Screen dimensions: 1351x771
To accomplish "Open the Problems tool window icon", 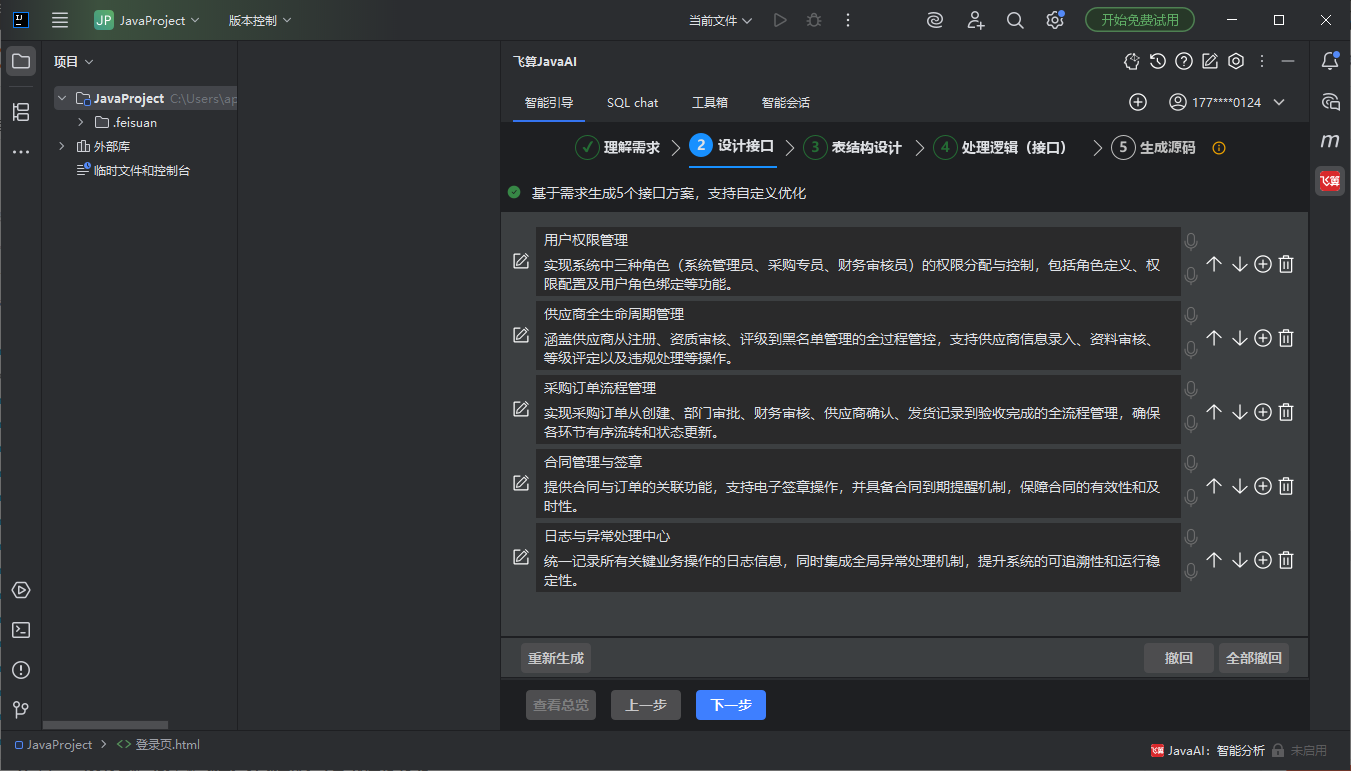I will (21, 670).
